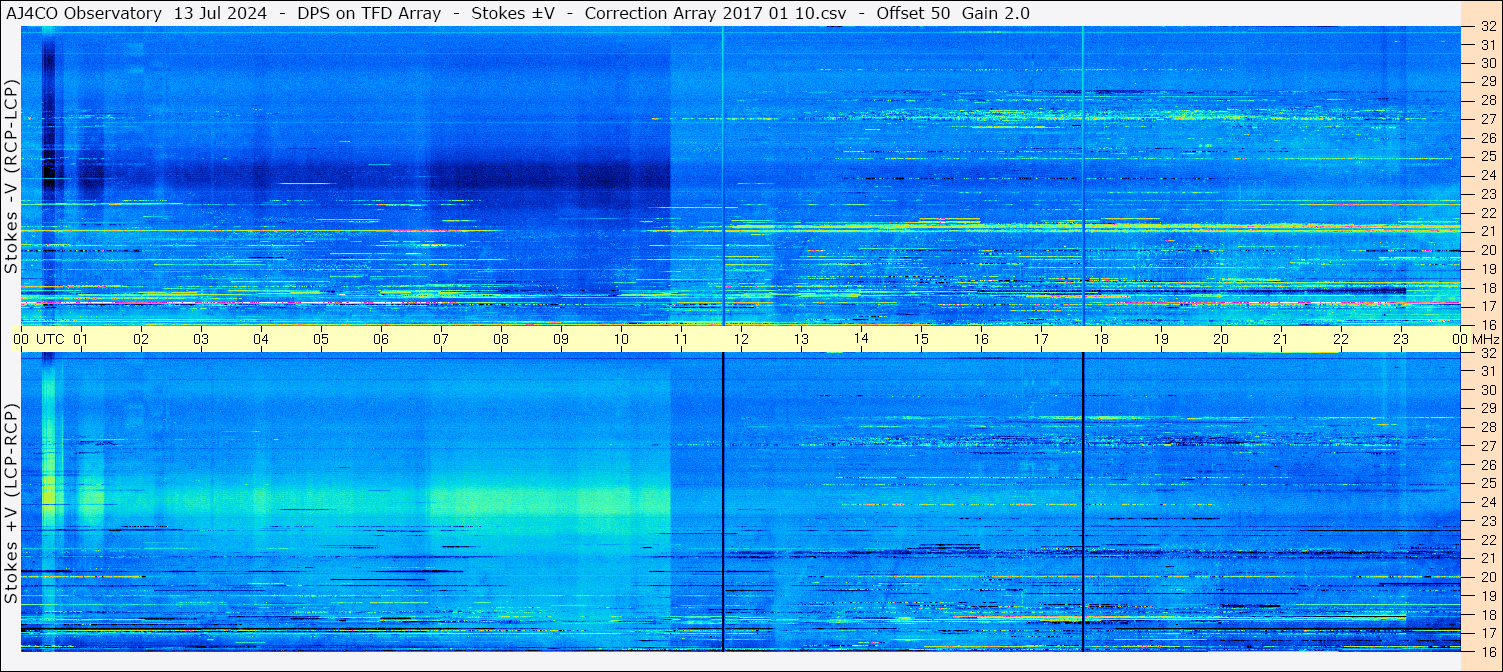The width and height of the screenshot is (1503, 672).
Task: Click hour mark '06' on time axis
Action: tap(381, 339)
